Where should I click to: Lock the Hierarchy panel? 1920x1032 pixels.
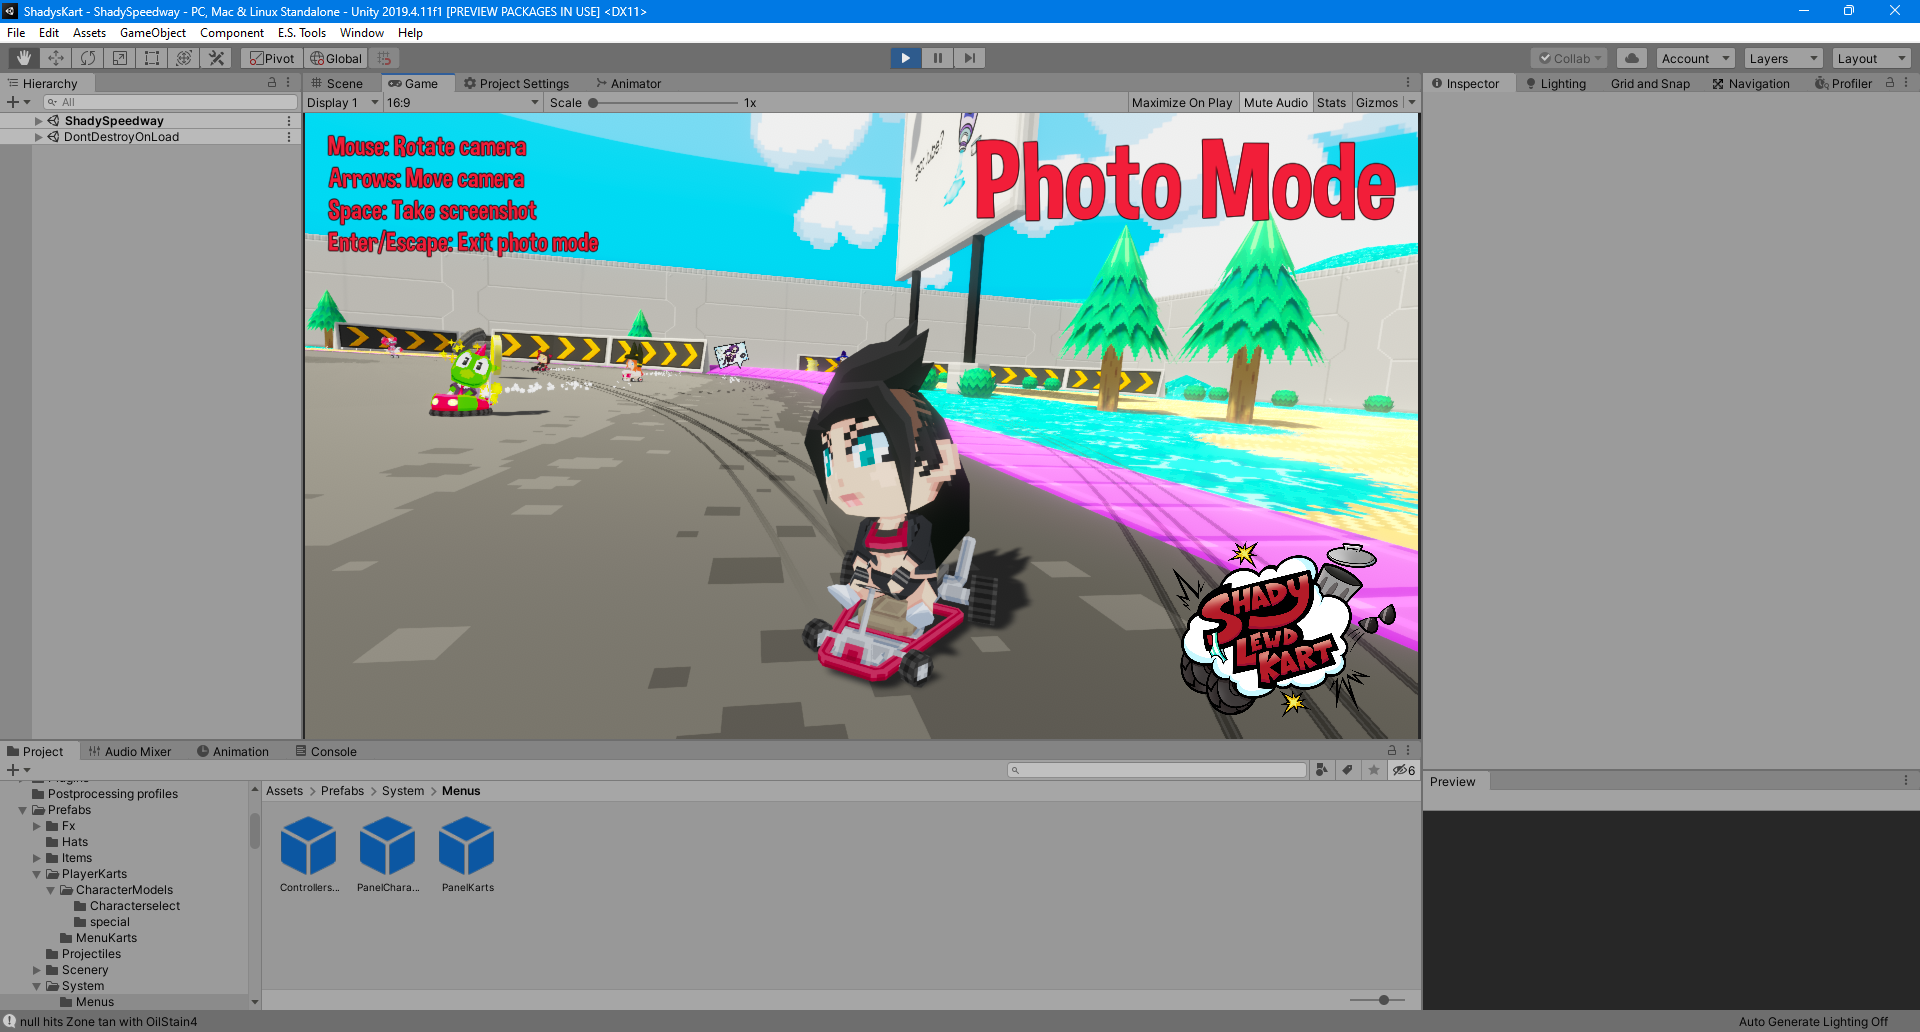point(272,83)
